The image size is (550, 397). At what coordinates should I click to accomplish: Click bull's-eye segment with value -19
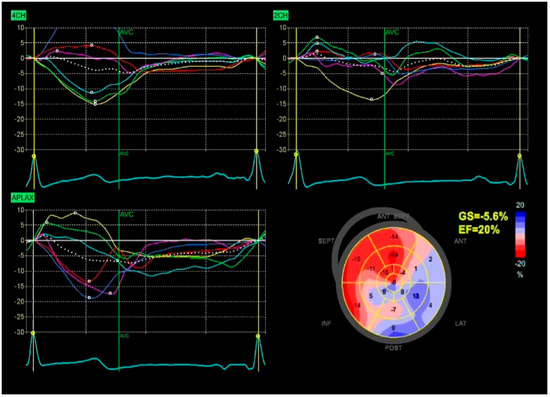(394, 255)
